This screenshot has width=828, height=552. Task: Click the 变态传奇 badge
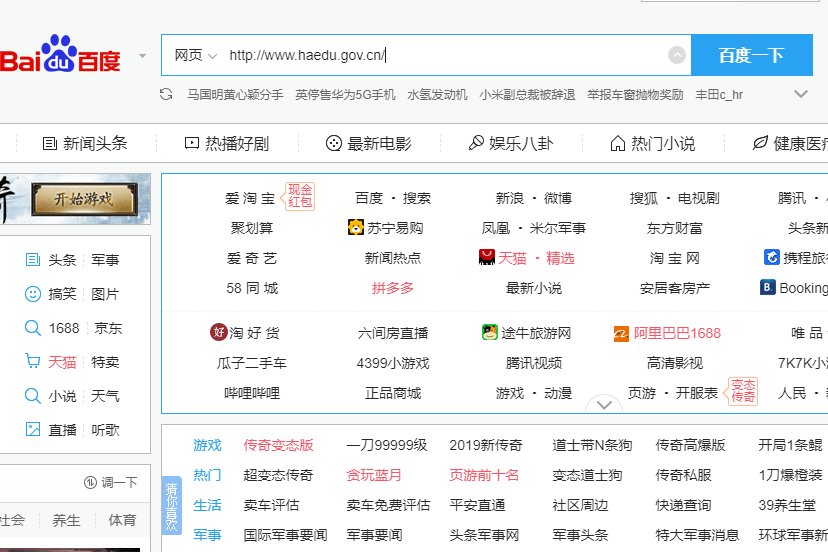[742, 390]
